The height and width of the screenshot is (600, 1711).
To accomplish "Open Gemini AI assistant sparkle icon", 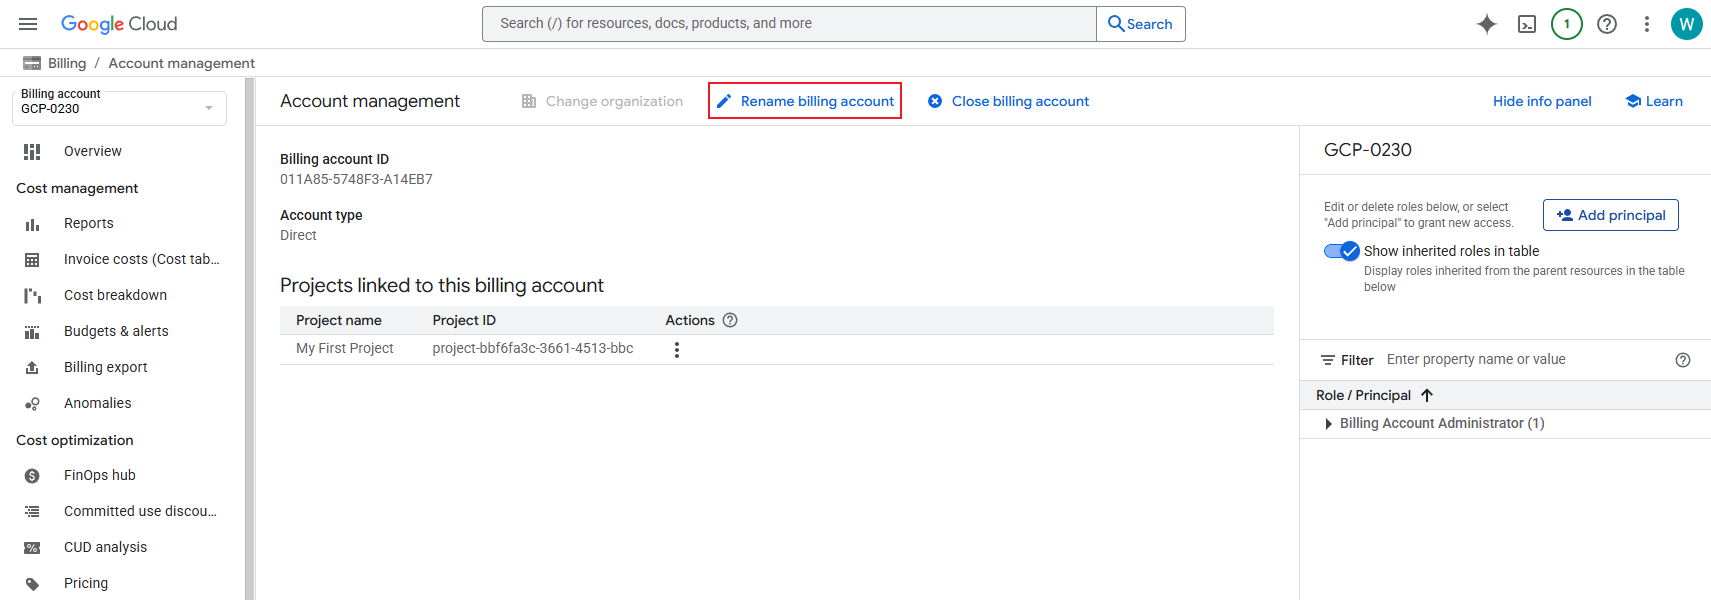I will (1486, 24).
